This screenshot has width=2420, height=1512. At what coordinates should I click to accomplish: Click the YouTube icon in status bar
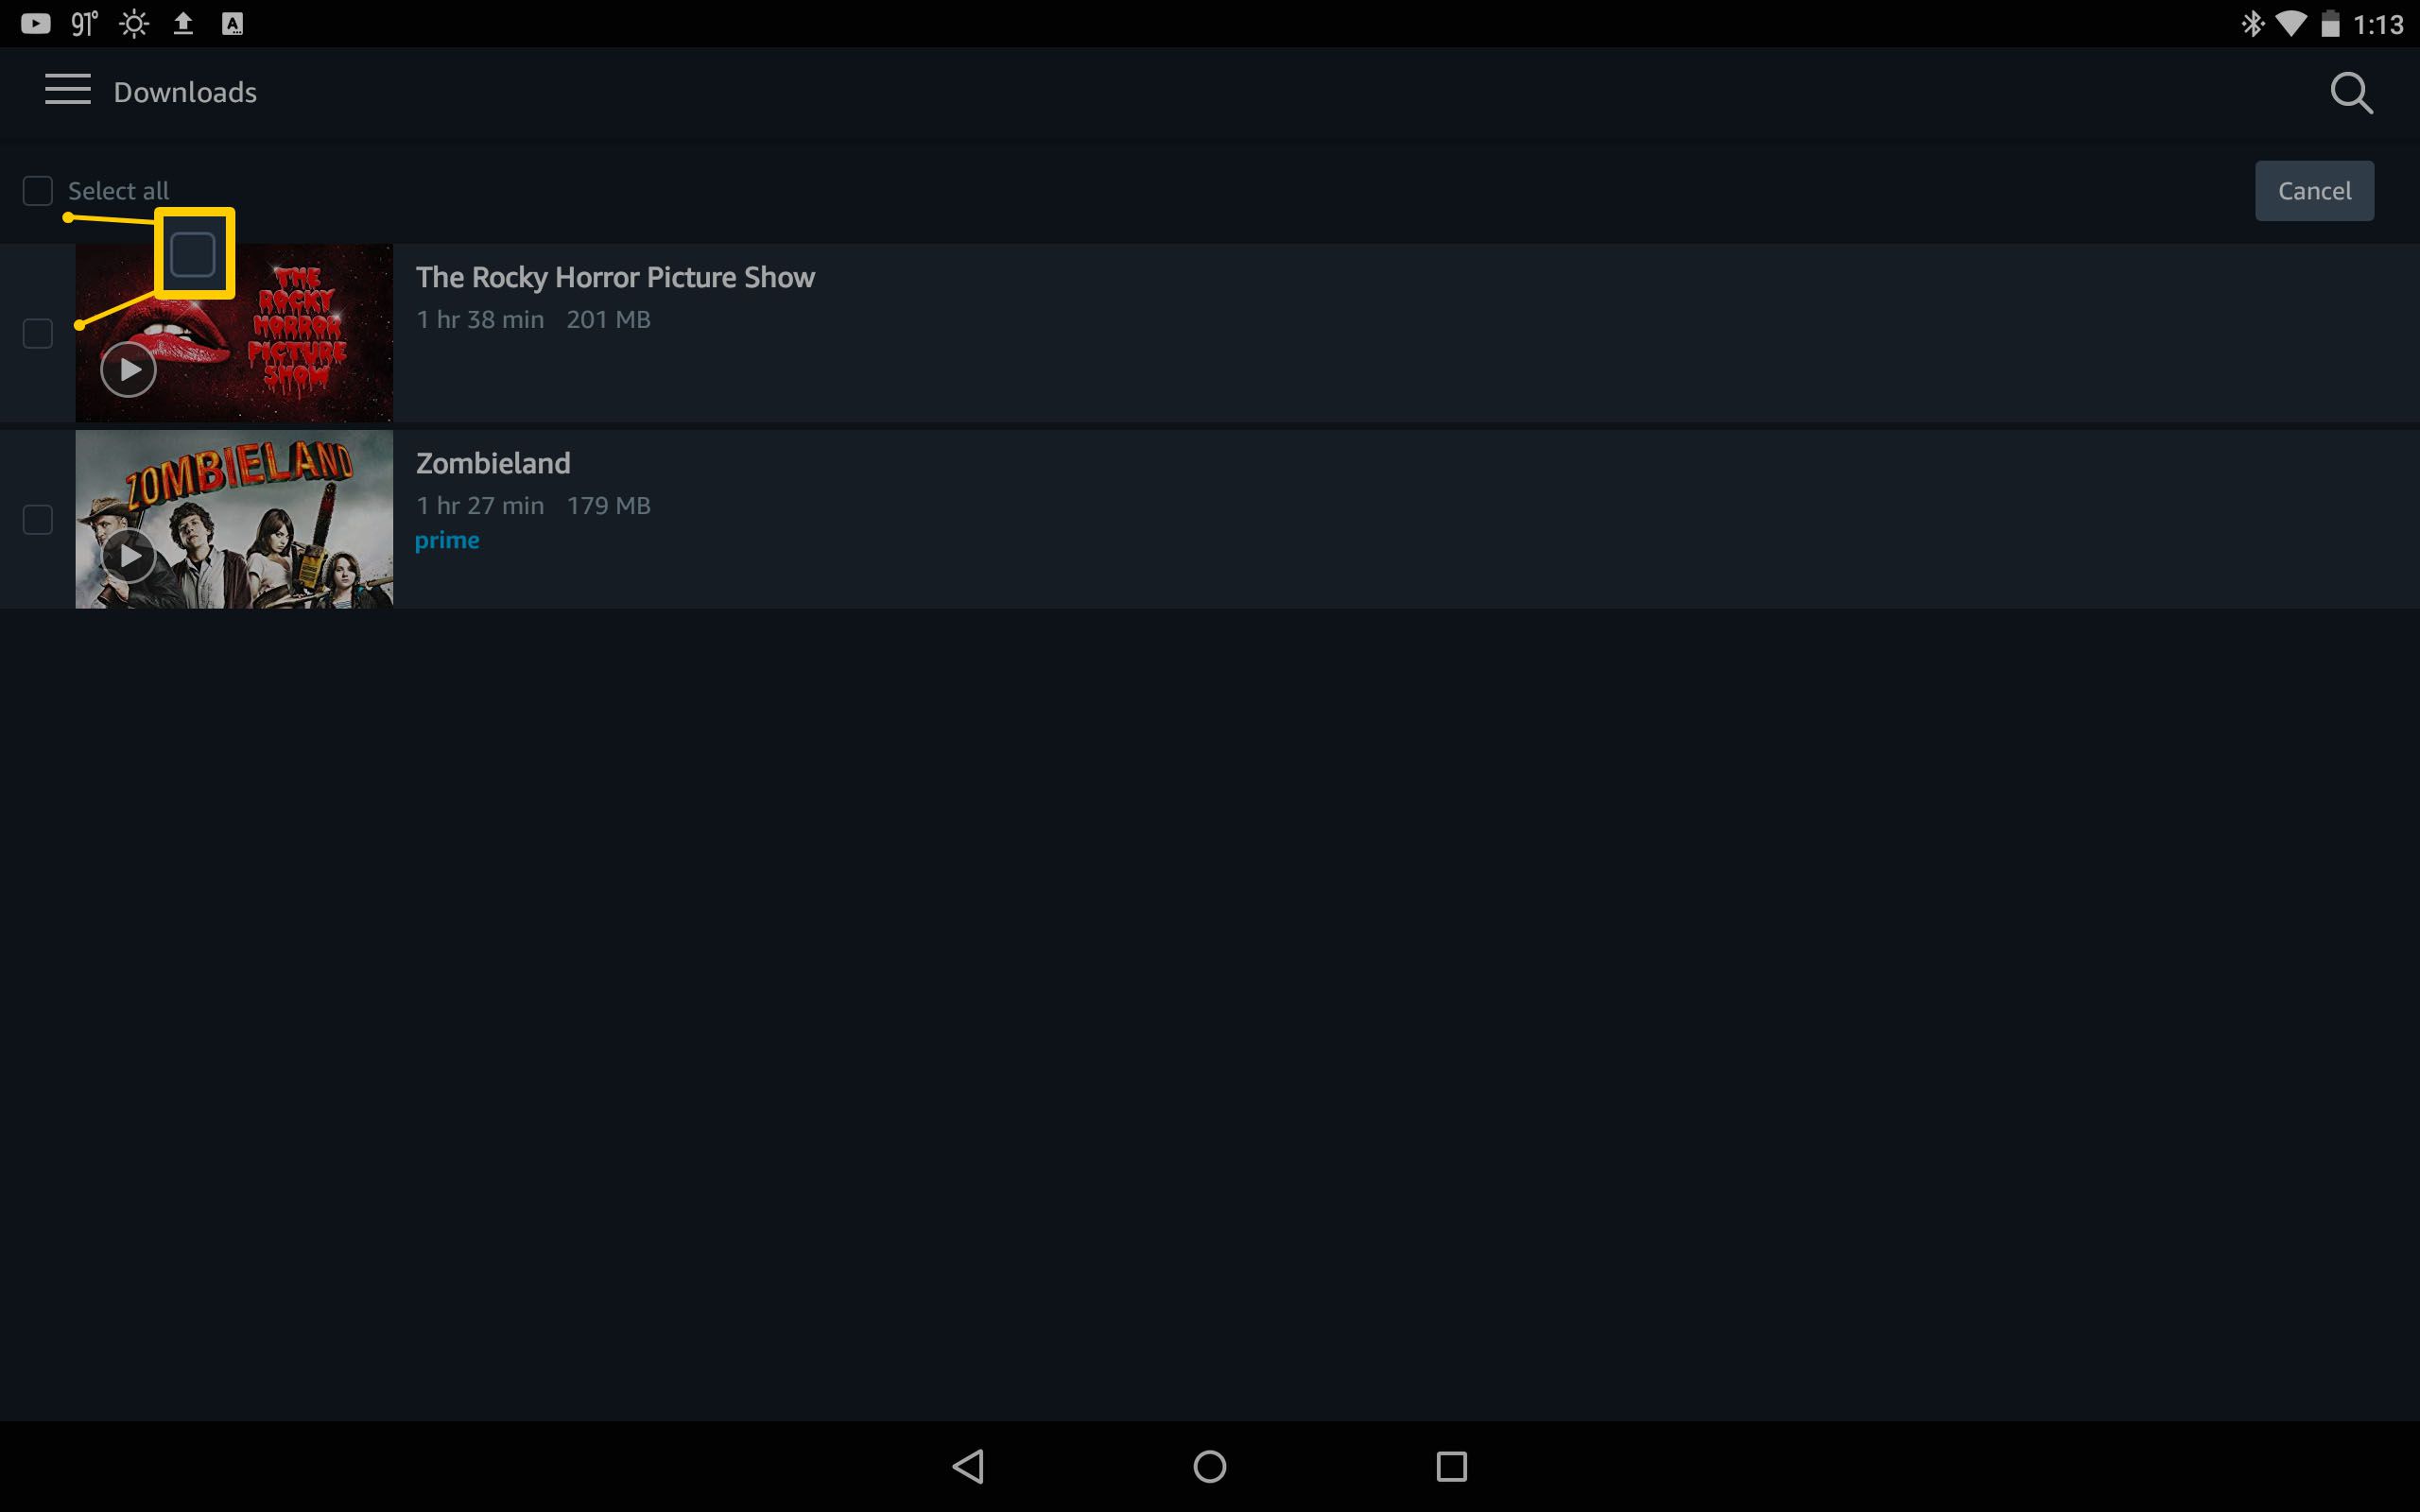click(31, 23)
